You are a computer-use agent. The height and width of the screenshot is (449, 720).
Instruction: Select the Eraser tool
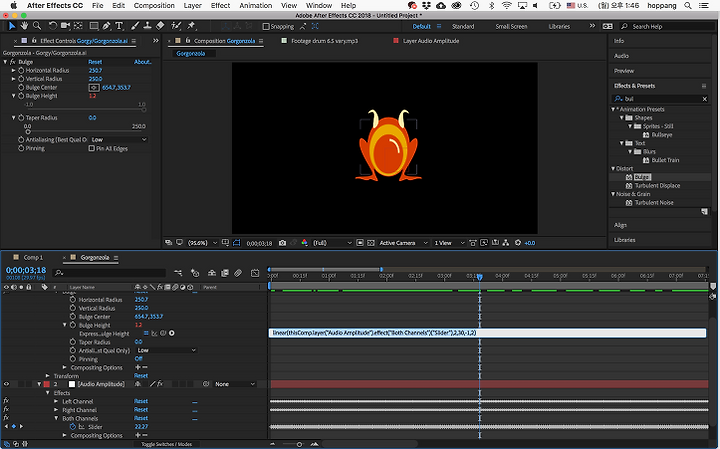[160, 26]
